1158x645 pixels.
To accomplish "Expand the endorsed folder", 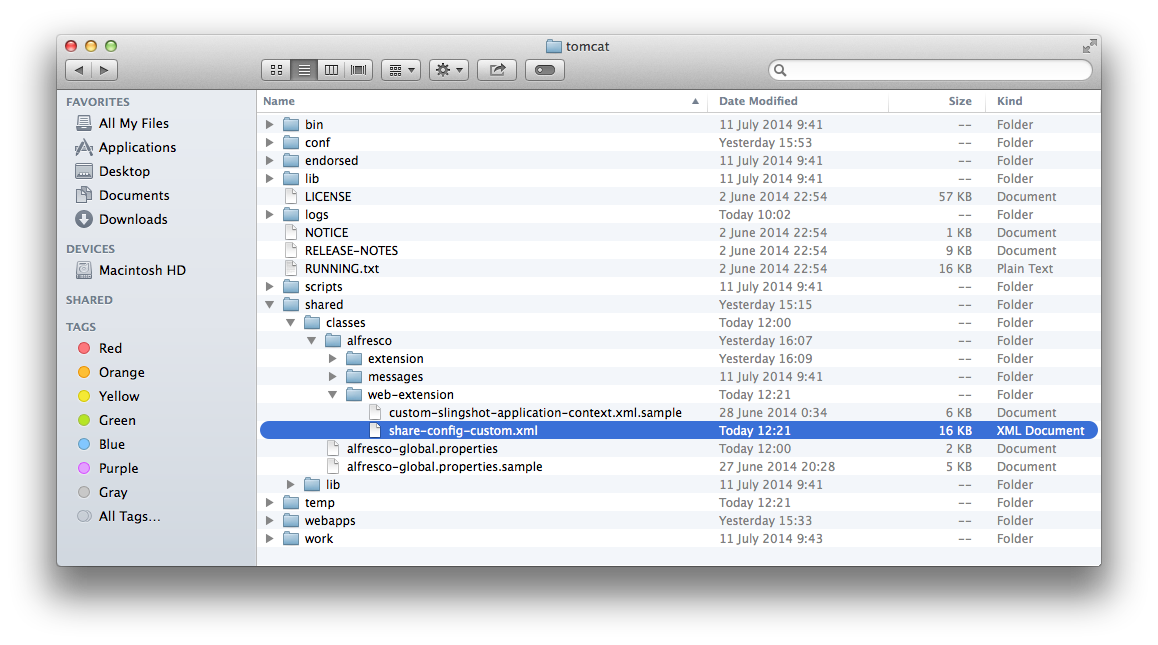I will [x=270, y=160].
